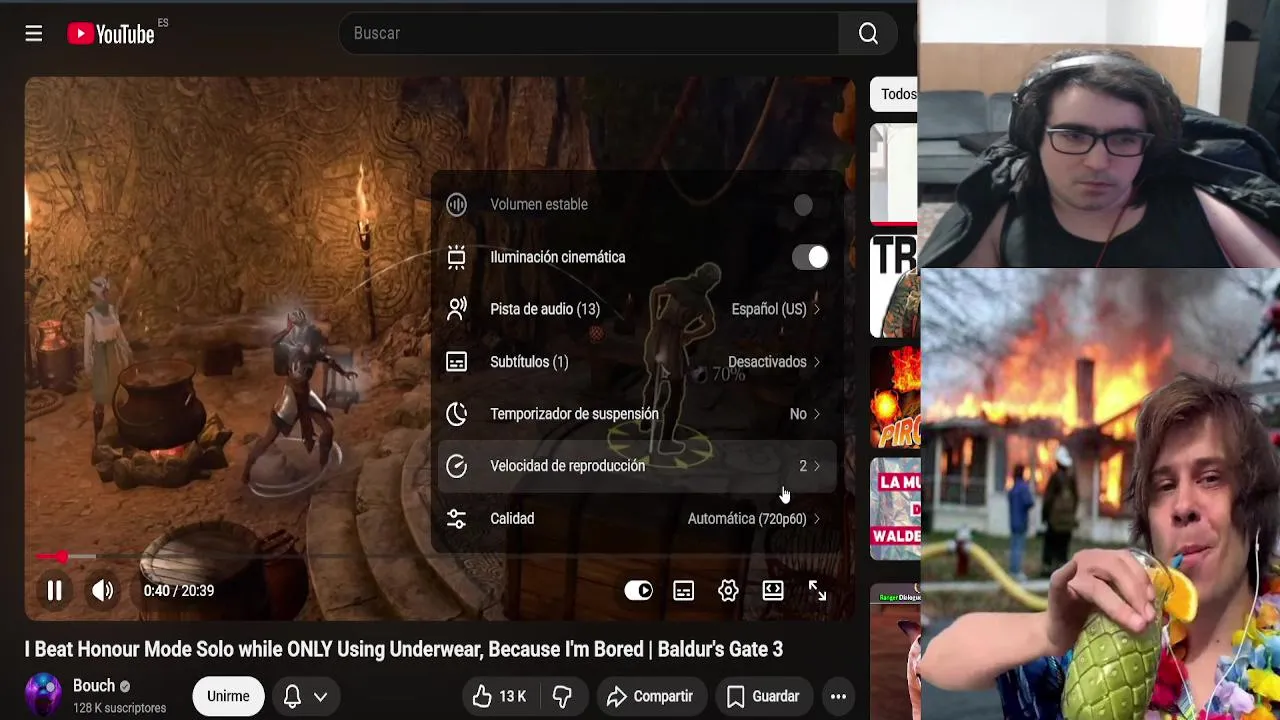Click the red progress scrubber handle

63,556
